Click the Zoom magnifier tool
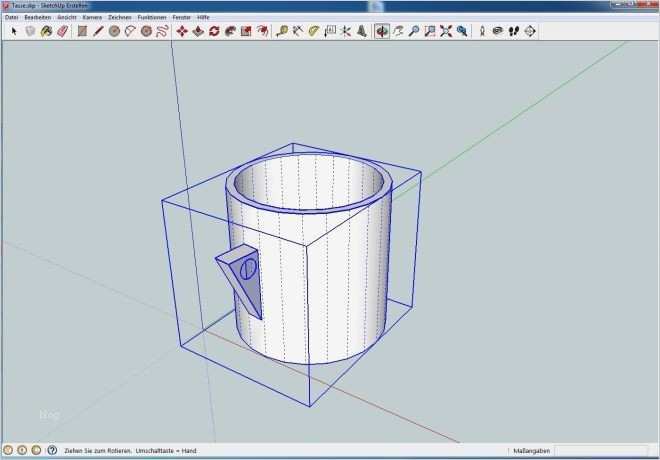Screen dimensions: 660x460 tap(414, 31)
